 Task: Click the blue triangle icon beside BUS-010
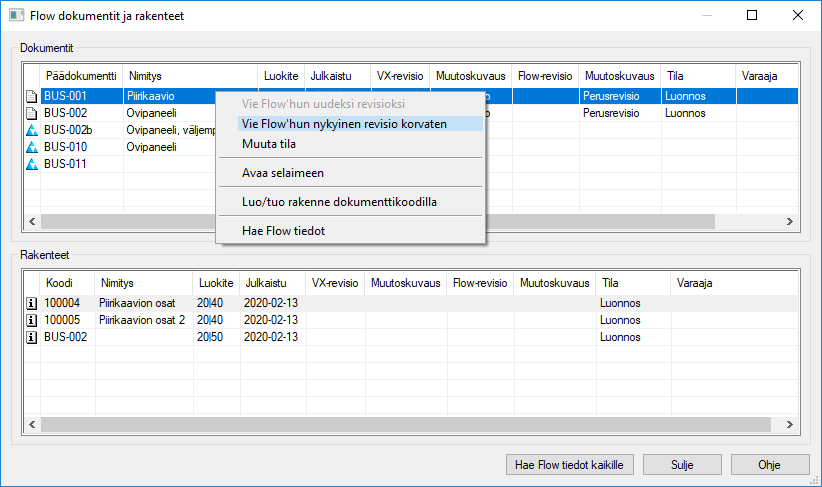click(31, 147)
